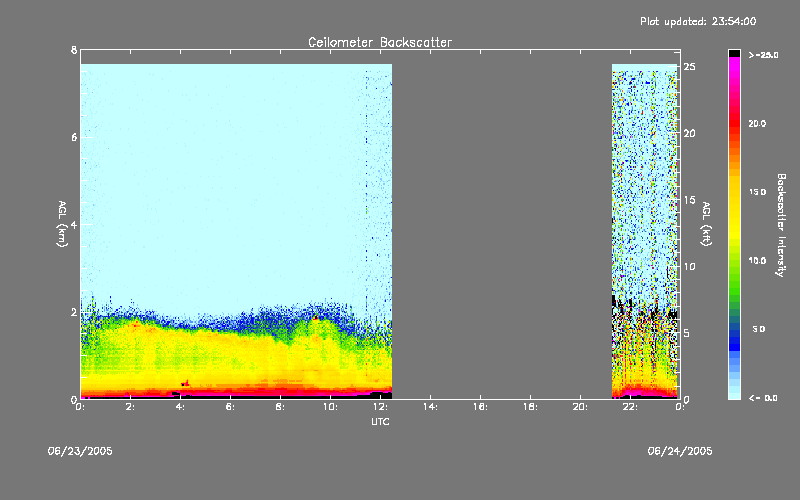Image resolution: width=800 pixels, height=500 pixels.
Task: Click the "Ceilometer Backscatter" plot title
Action: click(380, 42)
